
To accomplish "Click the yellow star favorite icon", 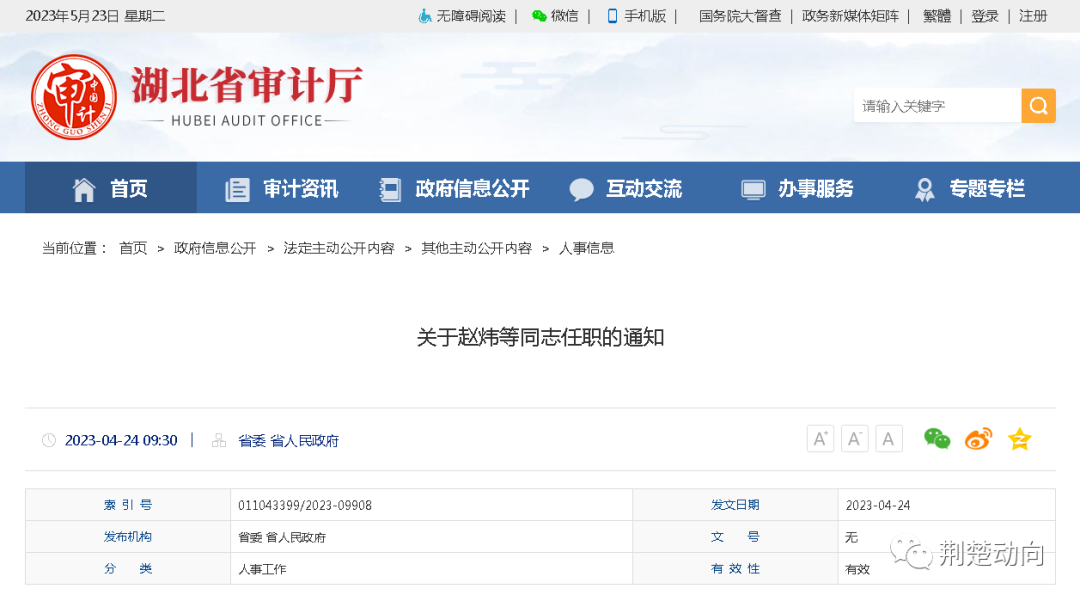I will [1019, 438].
